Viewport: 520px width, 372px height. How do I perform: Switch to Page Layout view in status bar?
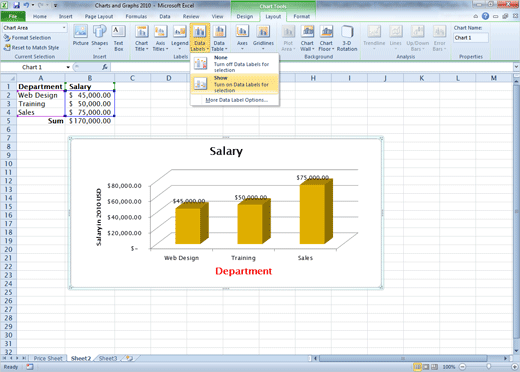426,367
